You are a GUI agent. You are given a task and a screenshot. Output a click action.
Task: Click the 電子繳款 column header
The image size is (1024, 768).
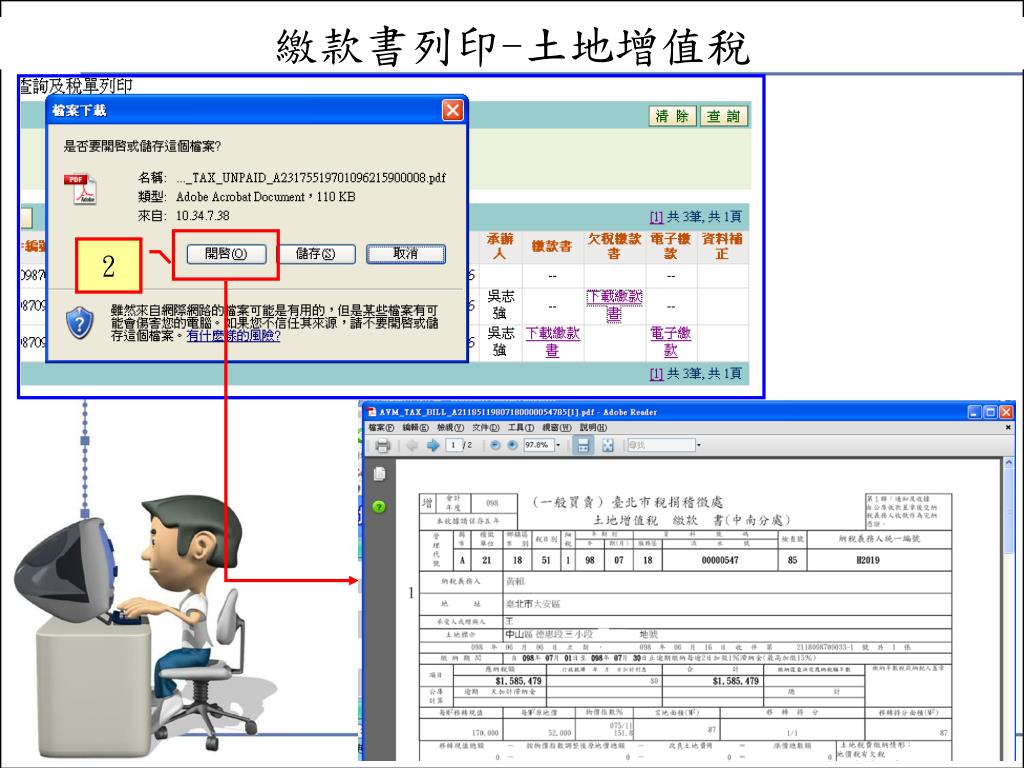671,246
